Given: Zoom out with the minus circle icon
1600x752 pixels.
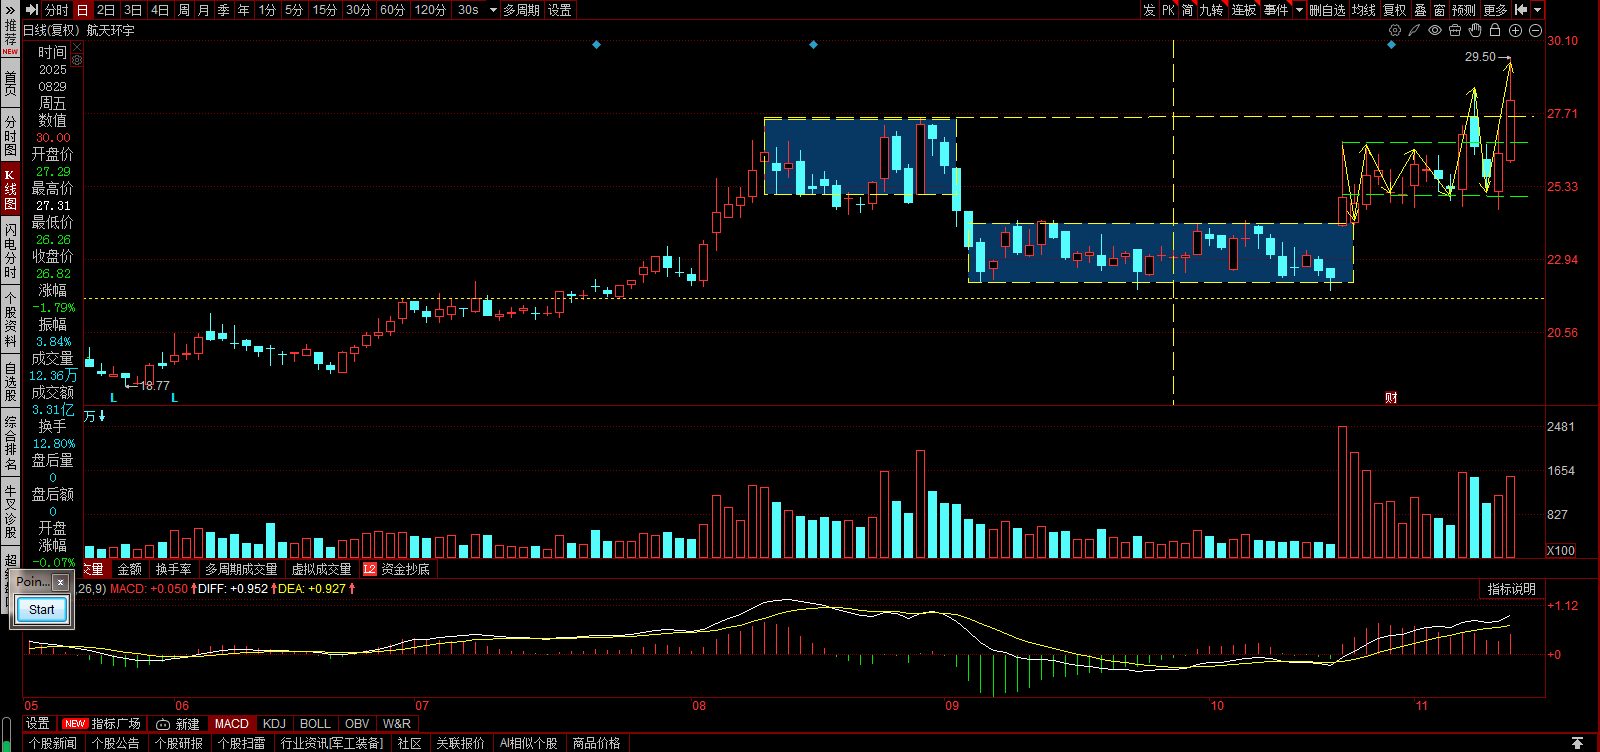Looking at the screenshot, I should tap(1535, 30).
